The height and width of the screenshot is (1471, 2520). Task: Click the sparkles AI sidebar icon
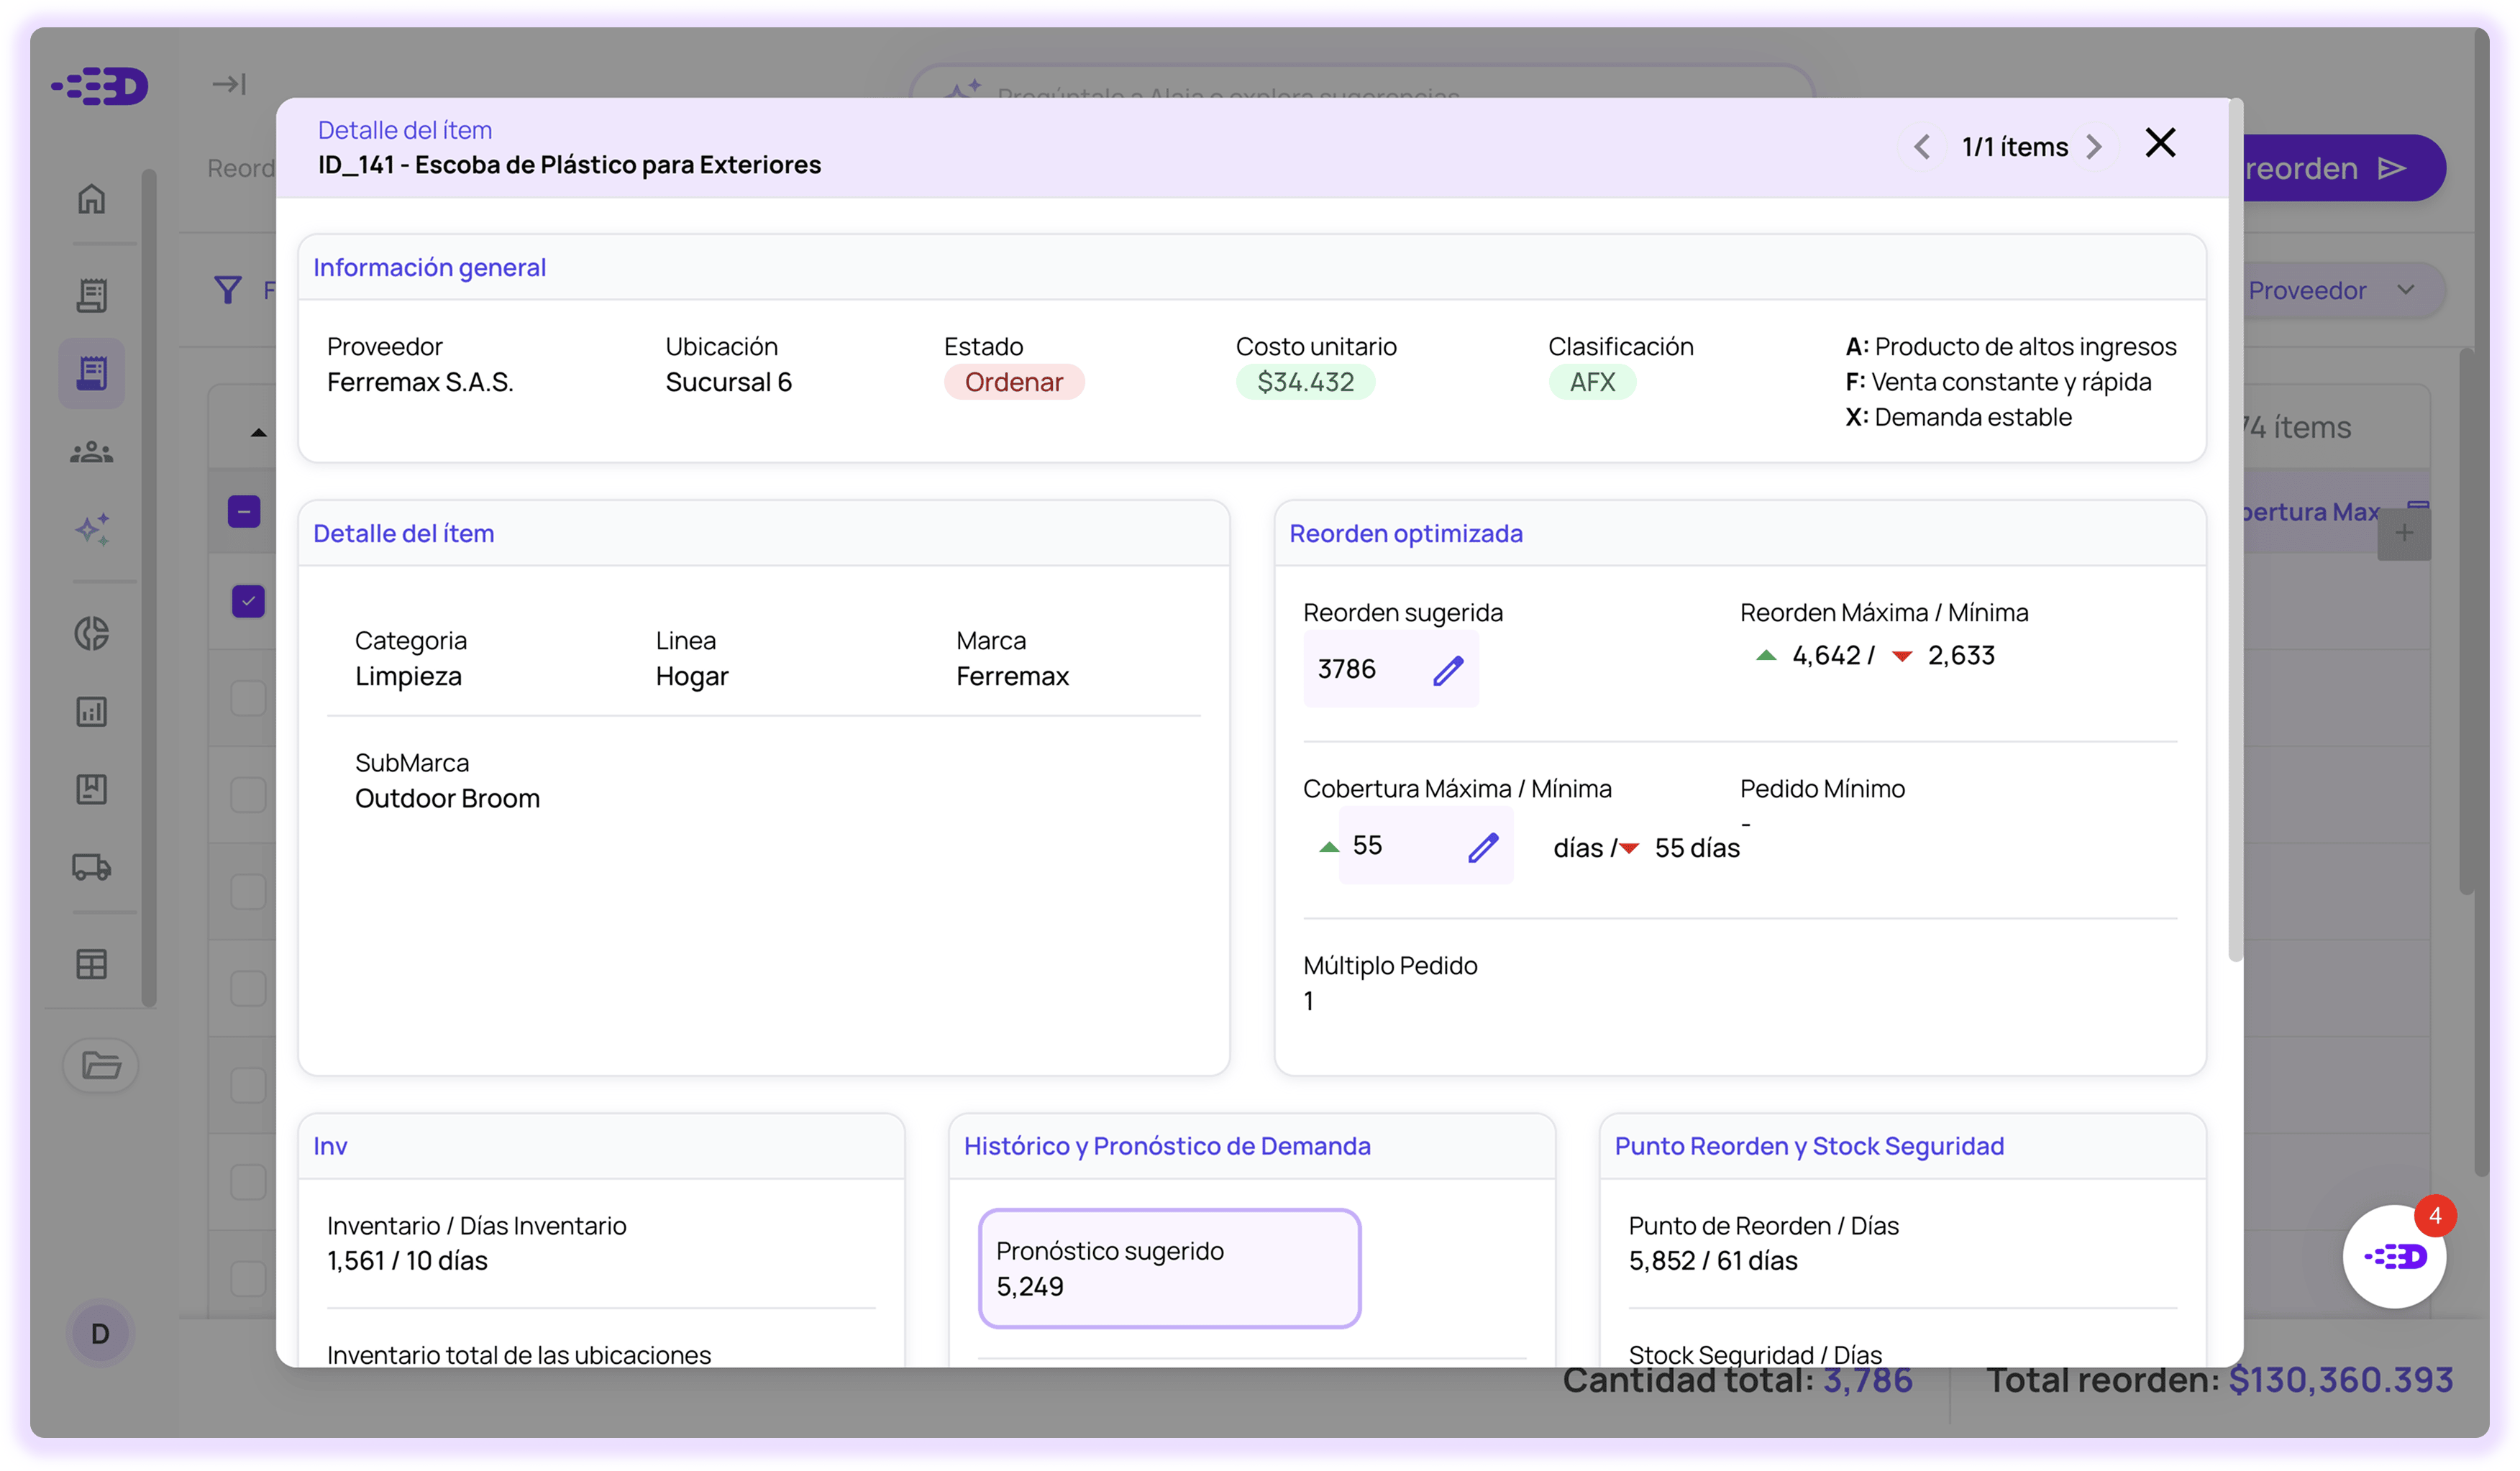(x=91, y=529)
